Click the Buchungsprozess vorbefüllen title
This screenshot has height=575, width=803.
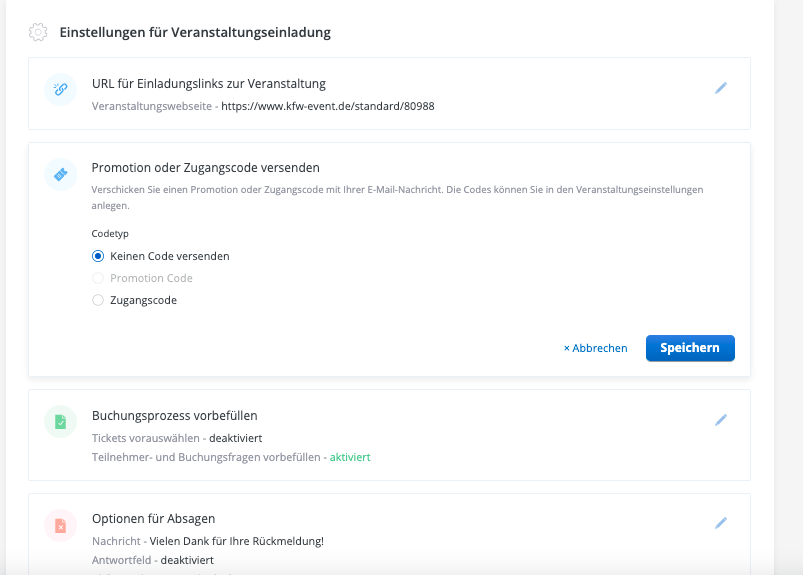click(174, 415)
